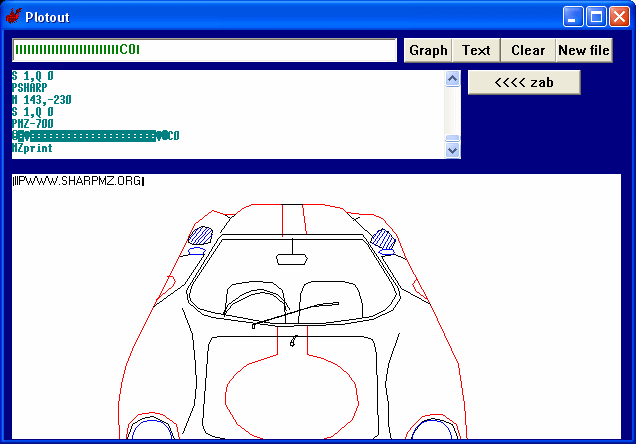Click the '<<<< zab' button

click(524, 82)
